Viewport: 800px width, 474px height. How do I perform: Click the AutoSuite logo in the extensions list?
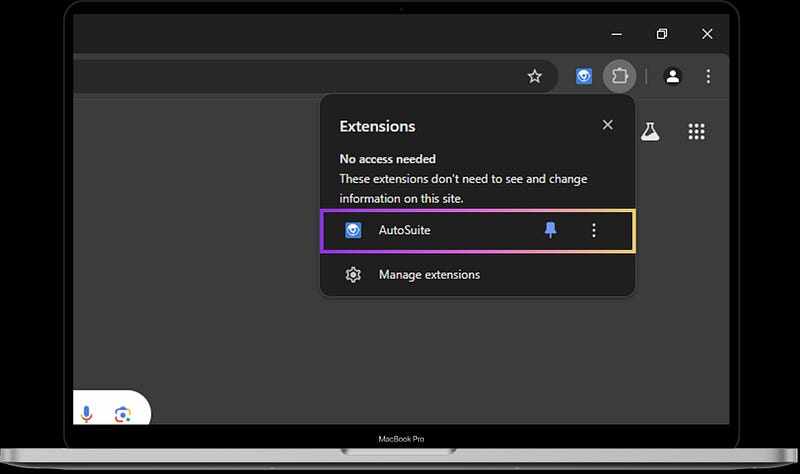(x=353, y=231)
